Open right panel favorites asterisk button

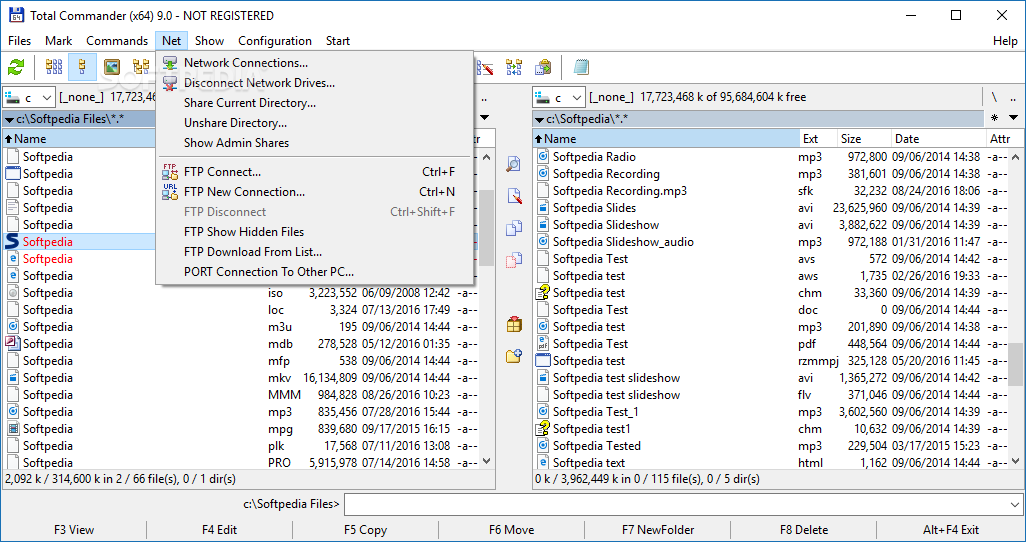(995, 118)
